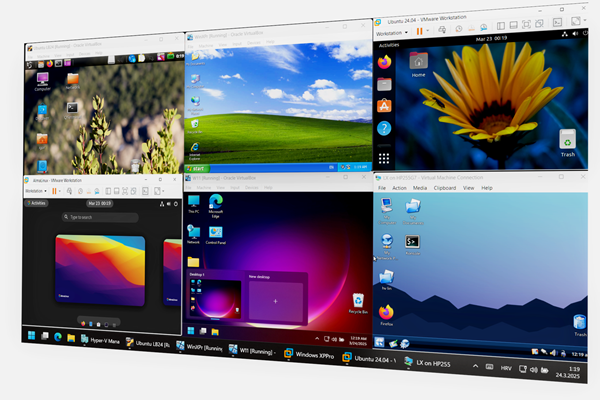This screenshot has width=600, height=400.
Task: Pause the Ubuntu 24.04 VMware virtual machine
Action: coord(419,31)
